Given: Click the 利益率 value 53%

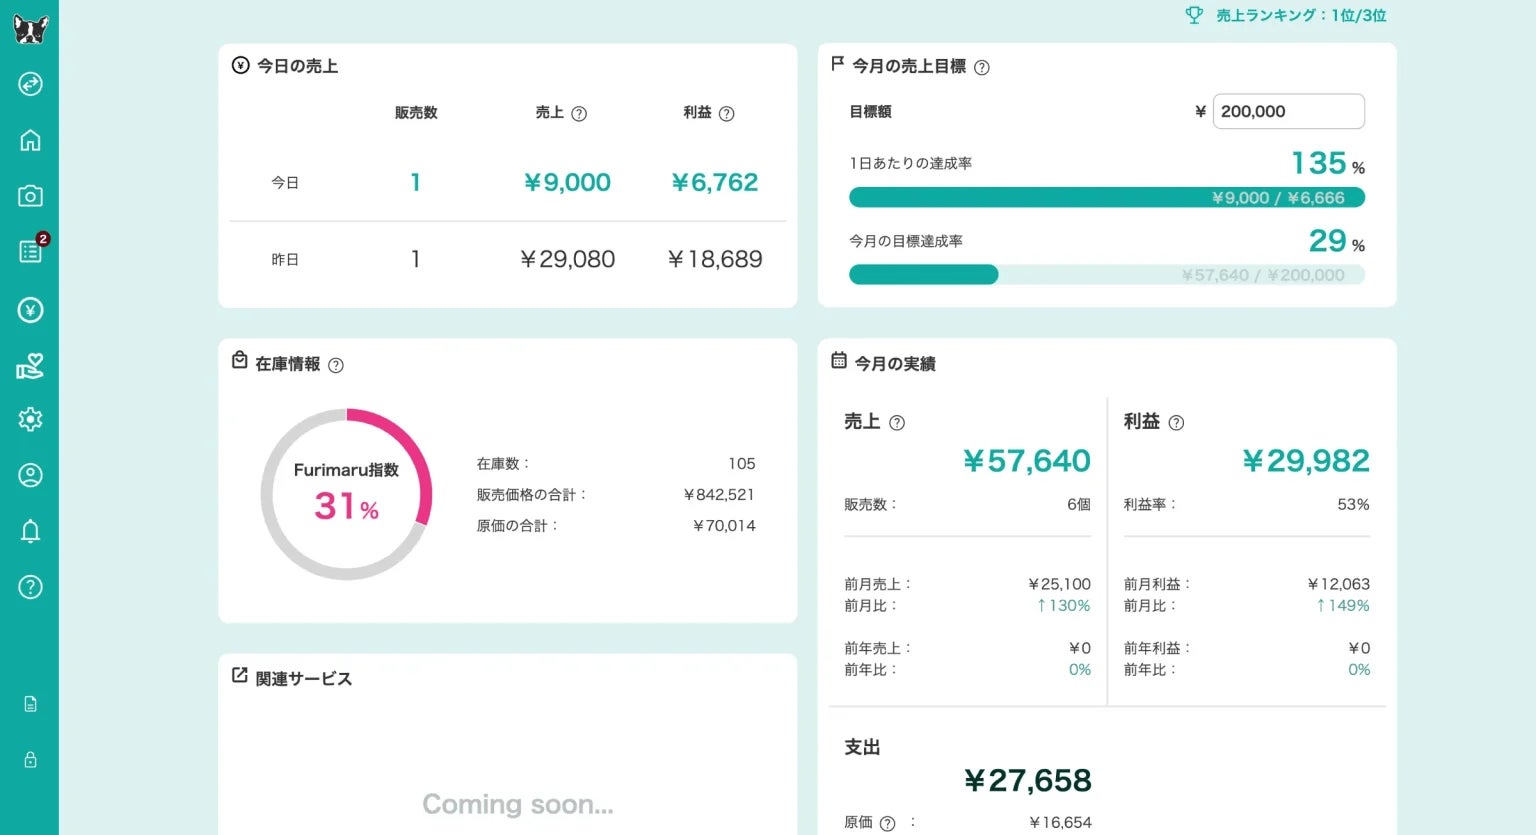Looking at the screenshot, I should click(1354, 505).
